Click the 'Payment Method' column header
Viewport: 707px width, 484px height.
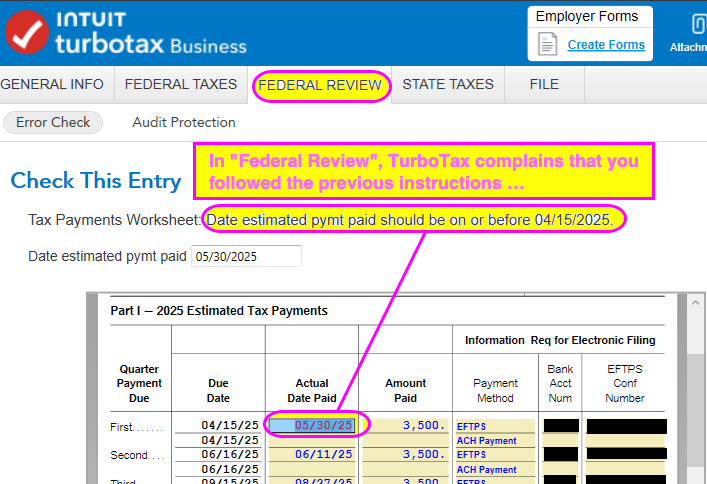pyautogui.click(x=495, y=391)
